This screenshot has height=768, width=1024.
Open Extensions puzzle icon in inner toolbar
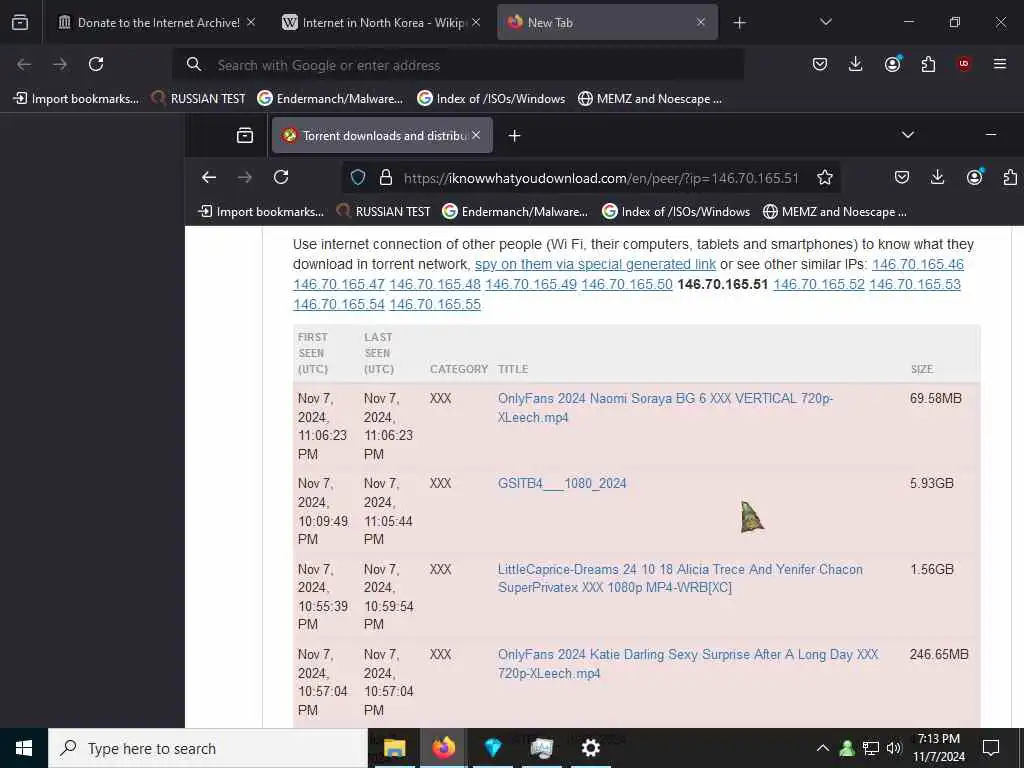click(x=1010, y=177)
